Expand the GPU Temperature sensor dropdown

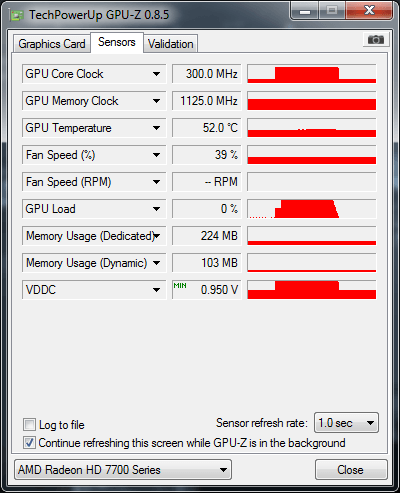[x=156, y=128]
